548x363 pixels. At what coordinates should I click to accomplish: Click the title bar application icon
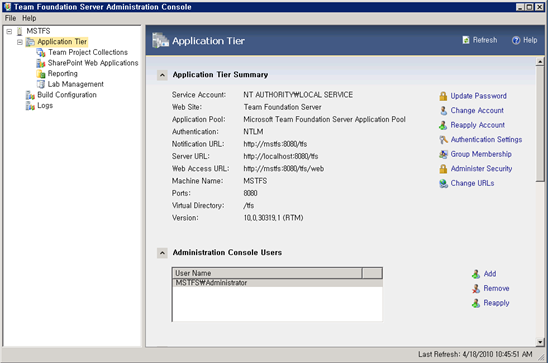click(7, 7)
